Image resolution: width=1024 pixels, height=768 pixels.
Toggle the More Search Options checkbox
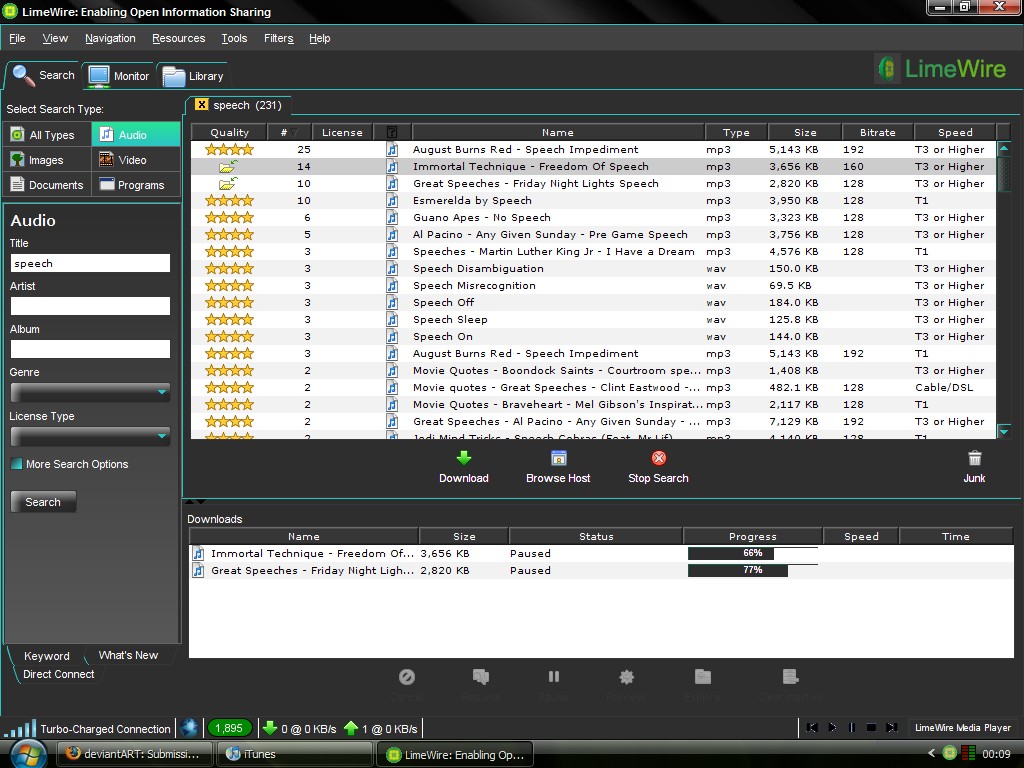coord(17,464)
